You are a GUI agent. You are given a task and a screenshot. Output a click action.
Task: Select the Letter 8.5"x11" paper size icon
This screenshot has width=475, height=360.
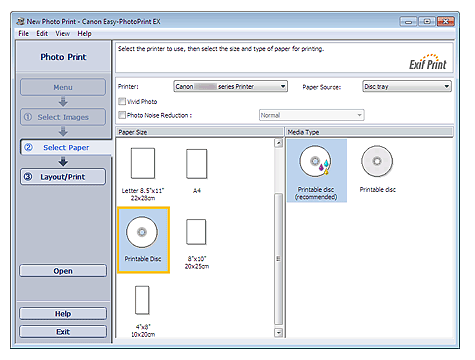point(143,163)
